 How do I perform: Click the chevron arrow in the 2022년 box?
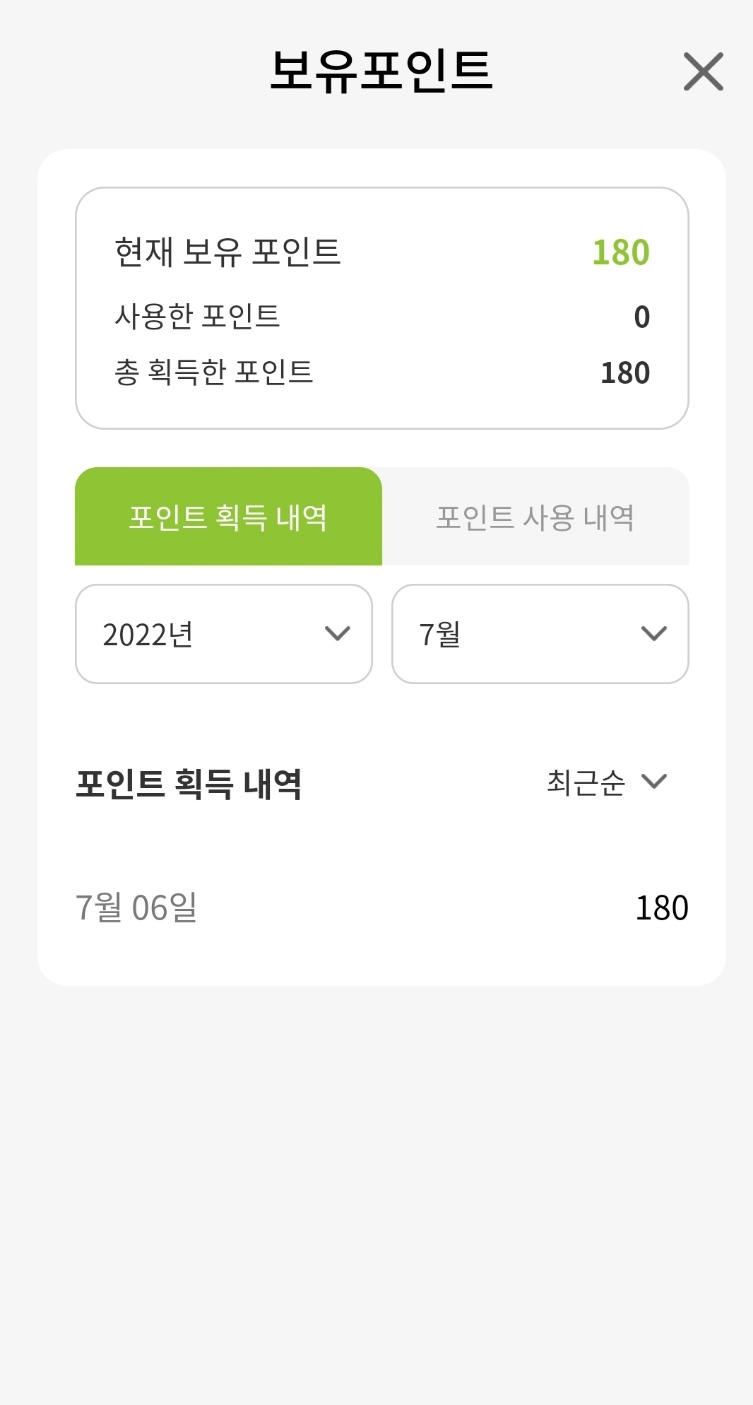pyautogui.click(x=338, y=633)
